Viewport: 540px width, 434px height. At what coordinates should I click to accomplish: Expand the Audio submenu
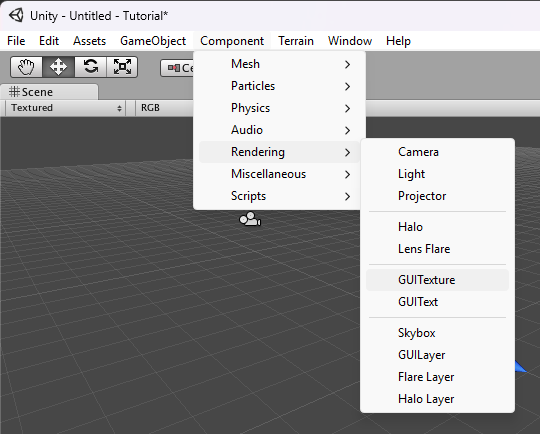coord(279,130)
